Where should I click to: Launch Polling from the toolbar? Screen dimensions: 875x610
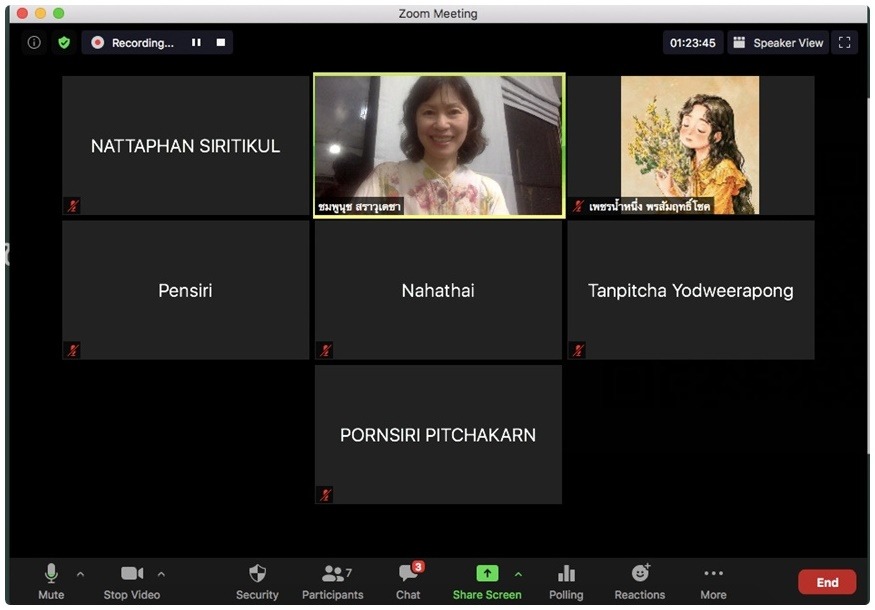click(x=566, y=581)
